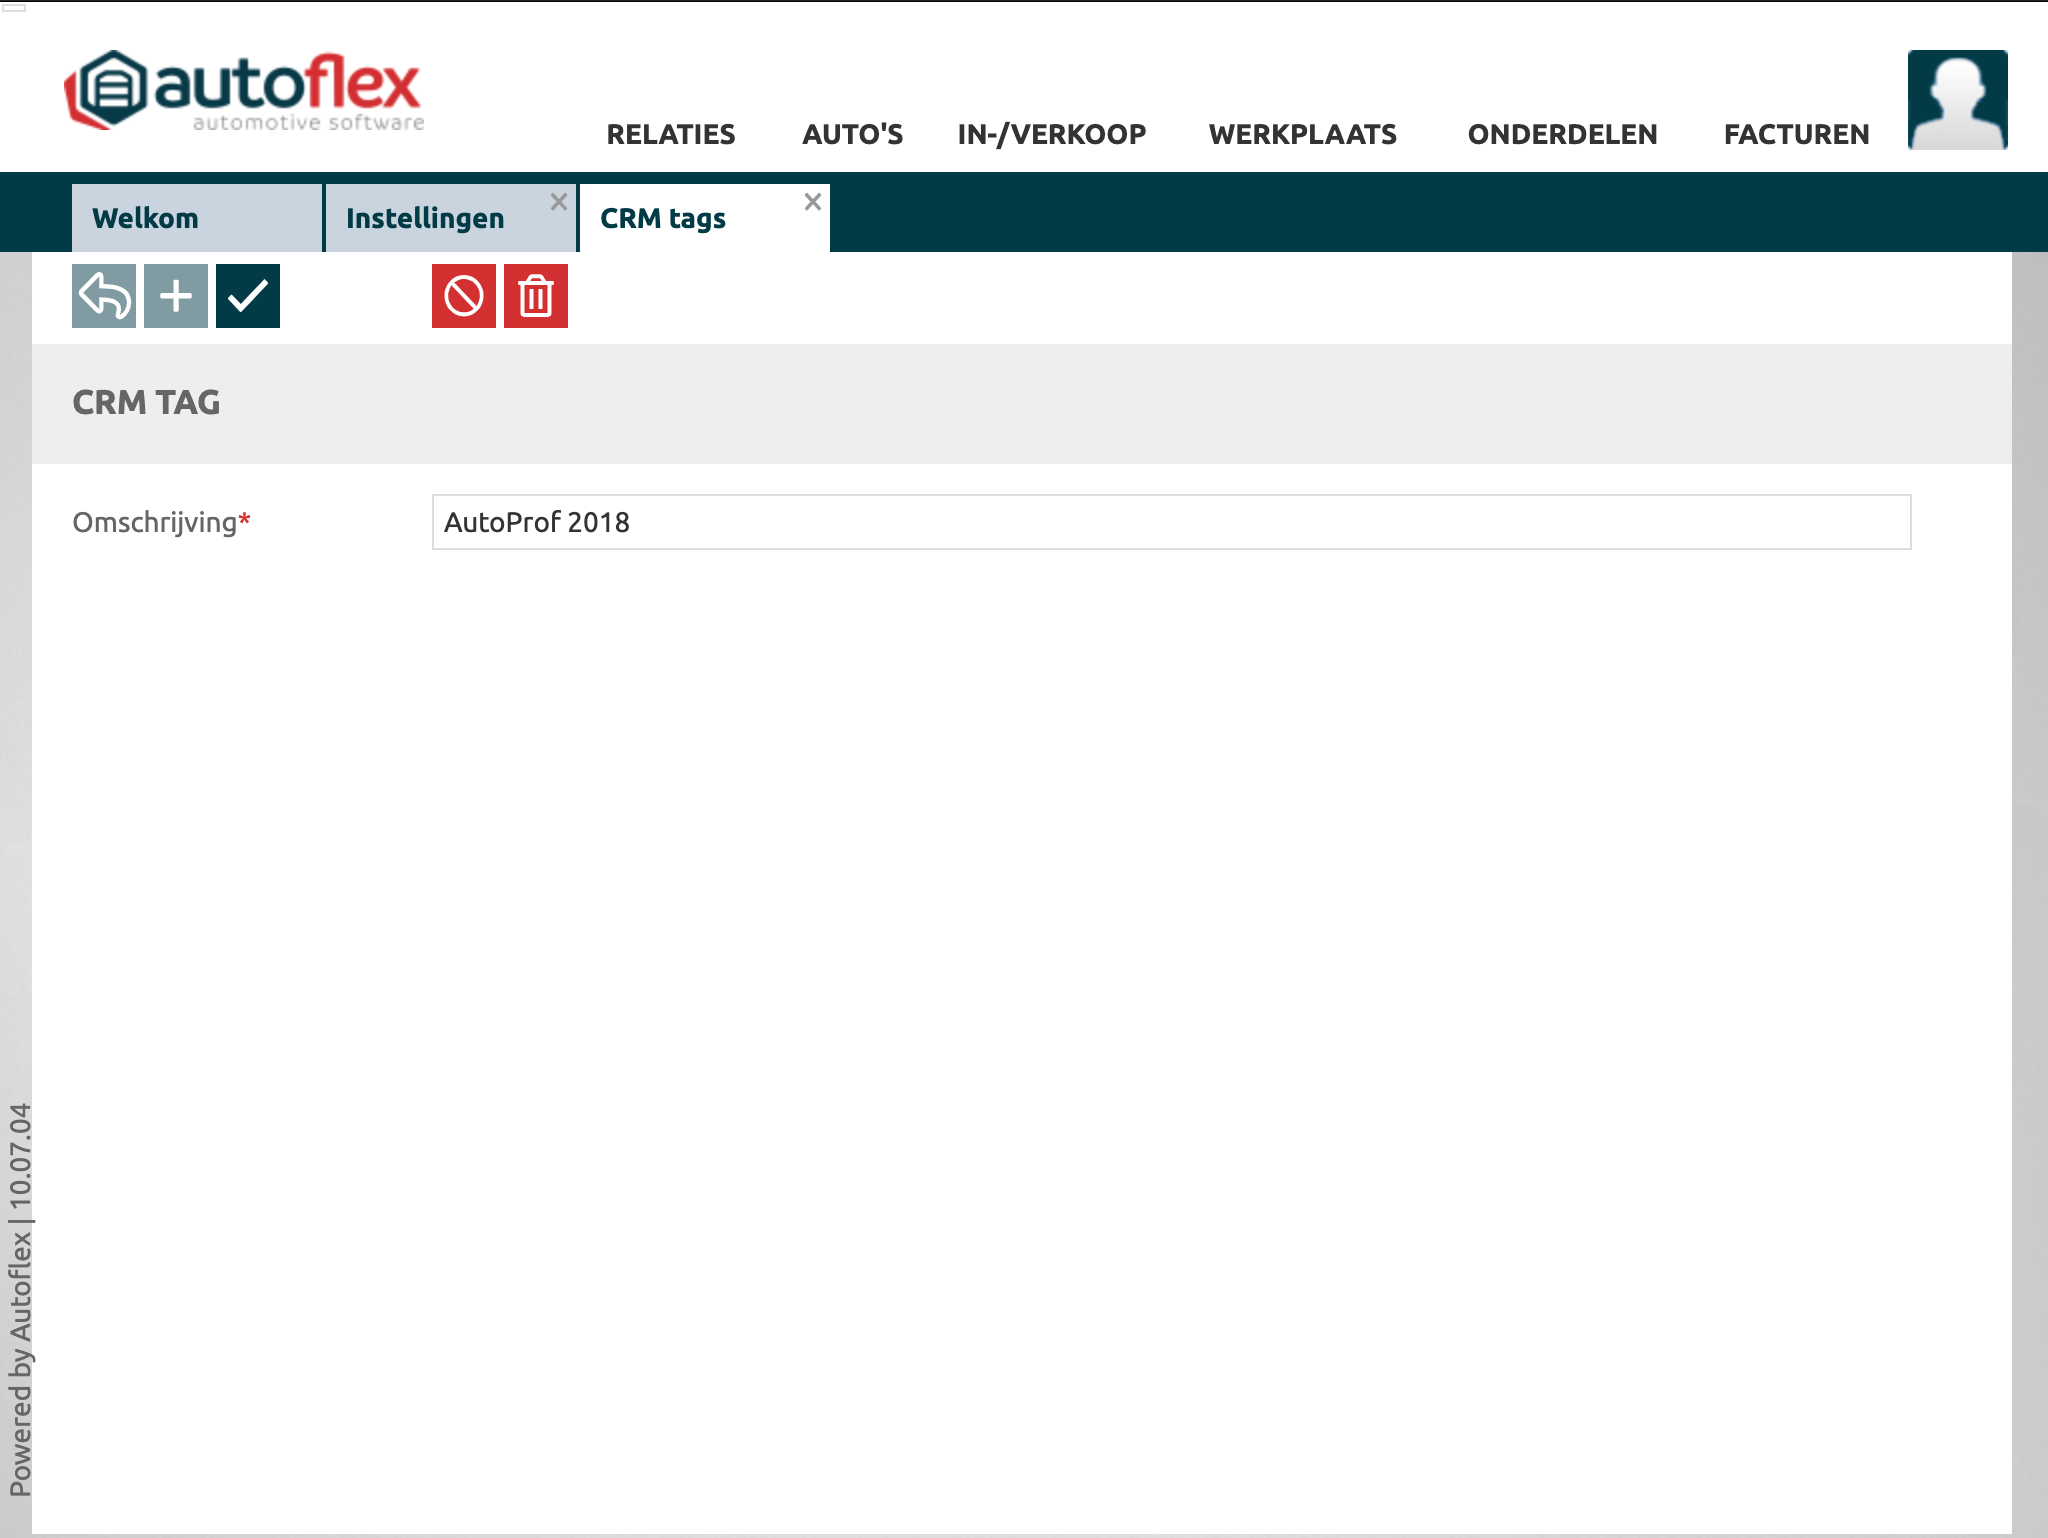Open the RELATIES menu
2048x1538 pixels.
coord(671,134)
